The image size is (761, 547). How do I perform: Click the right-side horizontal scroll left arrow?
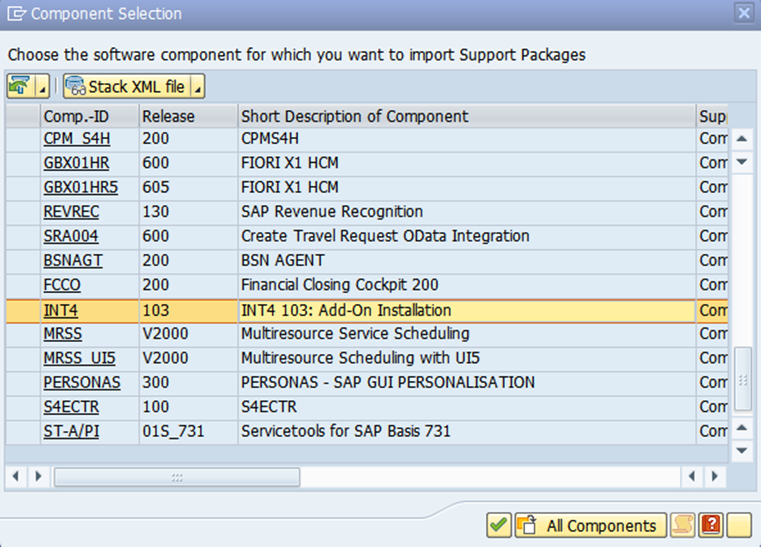pos(692,476)
